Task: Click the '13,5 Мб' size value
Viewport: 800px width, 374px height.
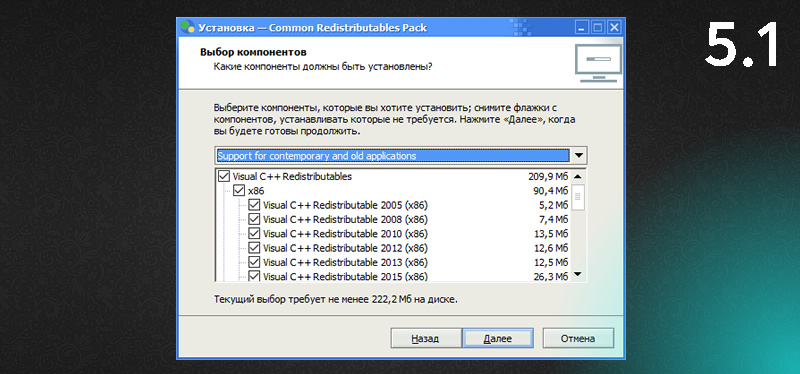Action: (x=551, y=234)
